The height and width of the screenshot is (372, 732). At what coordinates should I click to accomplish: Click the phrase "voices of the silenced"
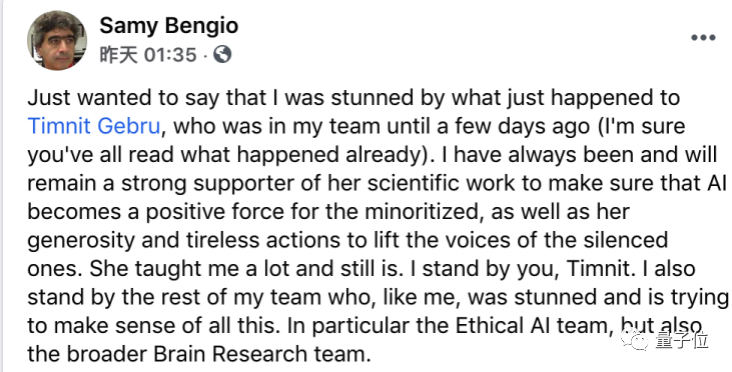click(x=528, y=240)
